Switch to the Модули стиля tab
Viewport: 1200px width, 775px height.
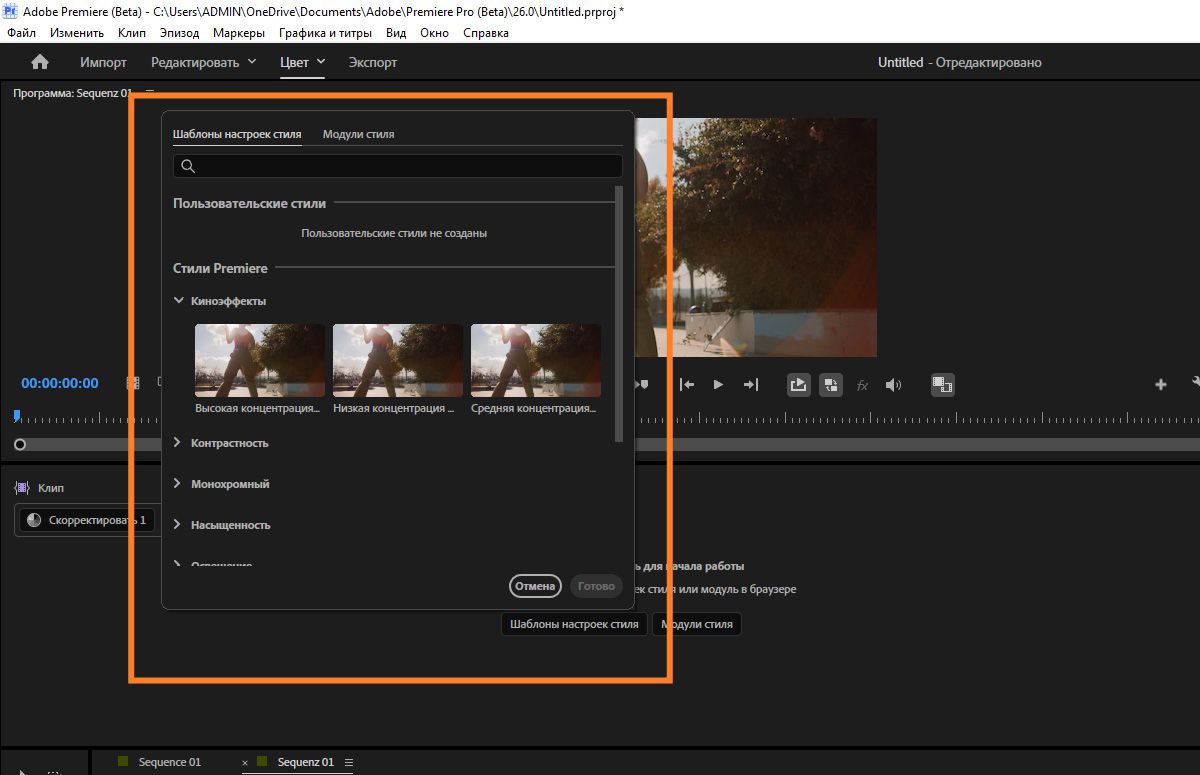(x=358, y=134)
